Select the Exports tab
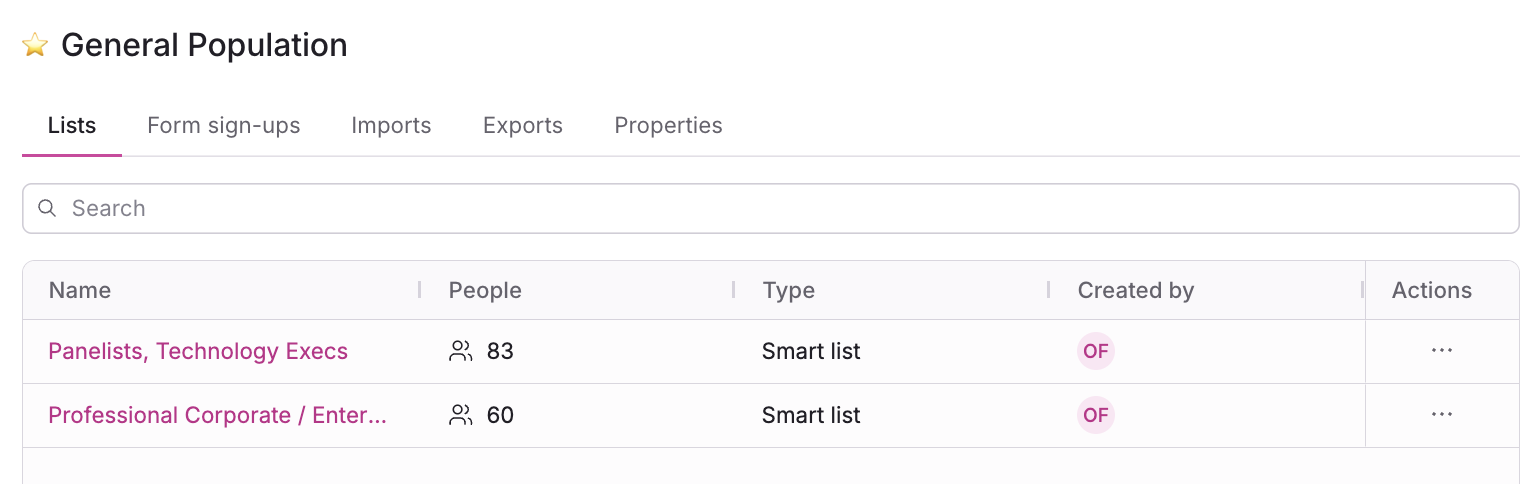This screenshot has width=1540, height=484. pos(523,126)
